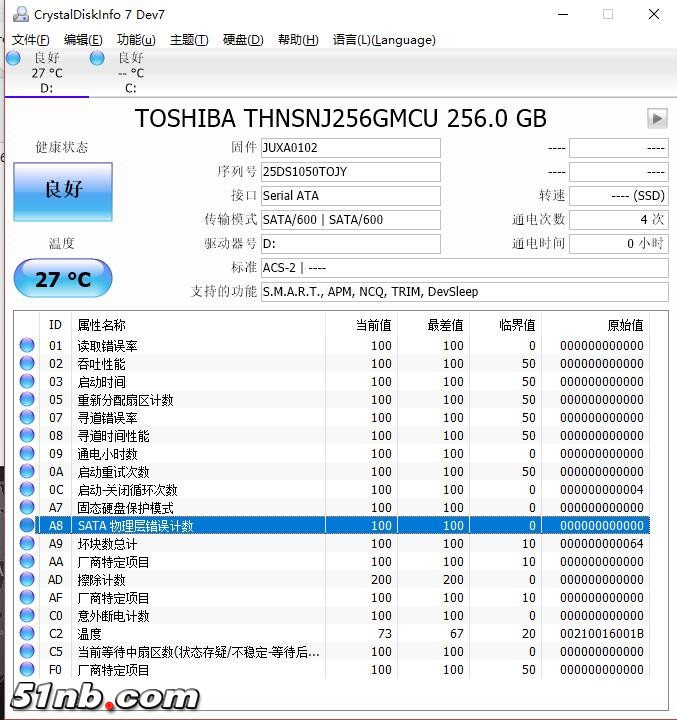Click the next disk arrow button
Viewport: 677px width, 720px height.
tap(657, 118)
